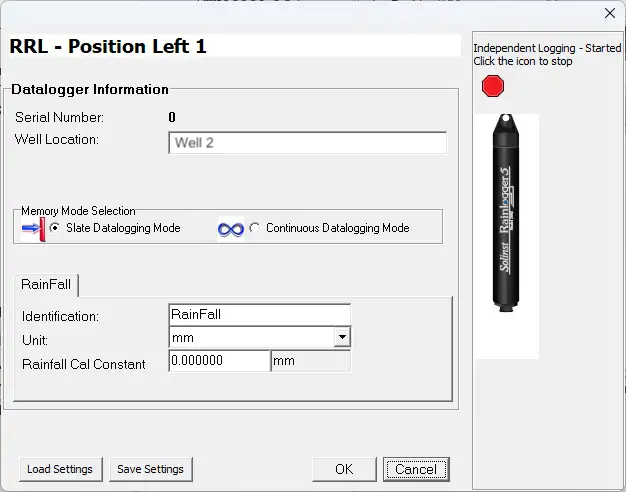The image size is (626, 492).
Task: Click the red stop logging icon
Action: tap(492, 87)
